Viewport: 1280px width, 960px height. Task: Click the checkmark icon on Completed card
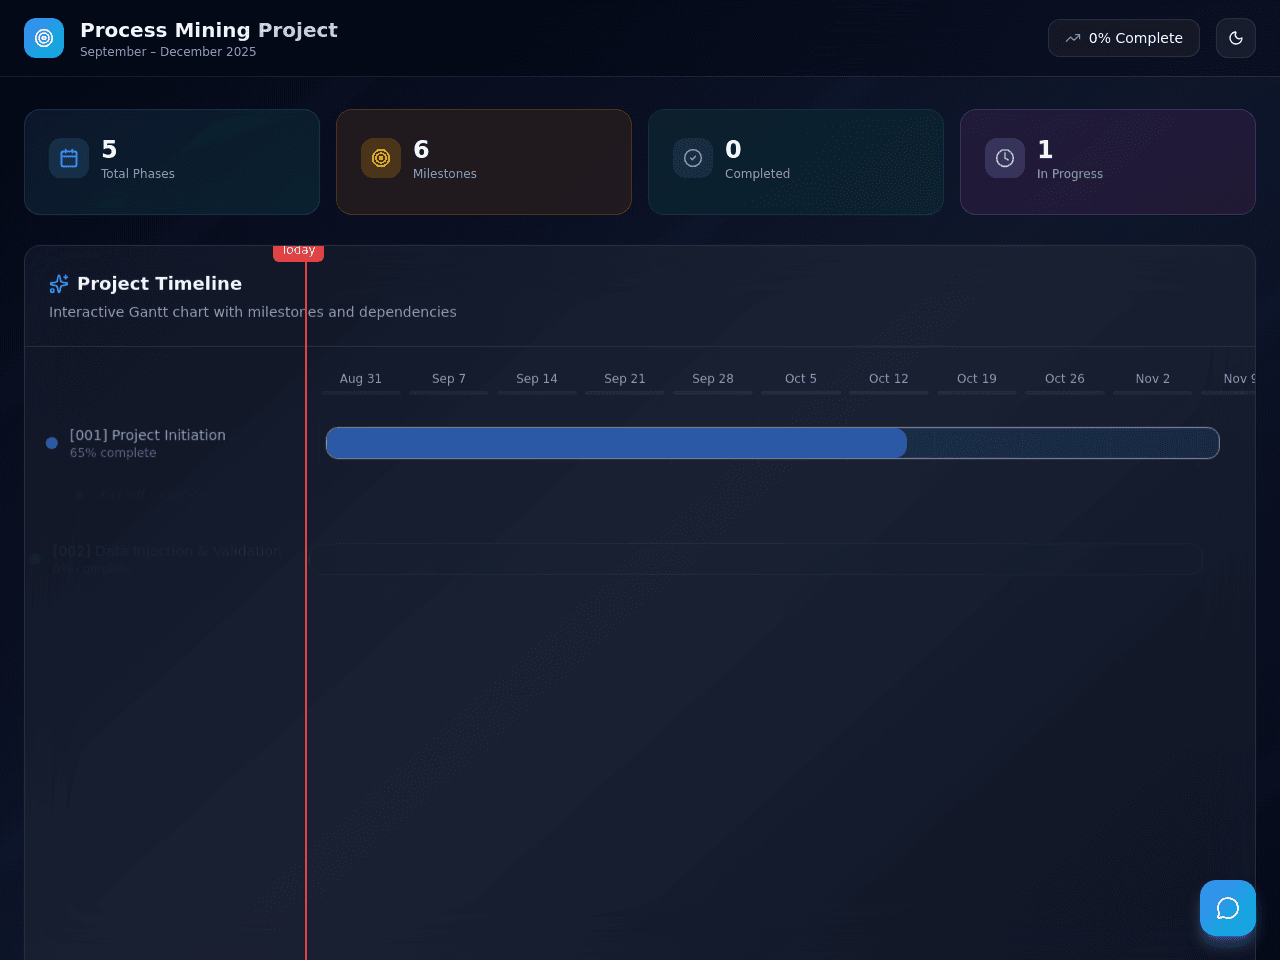pos(693,158)
